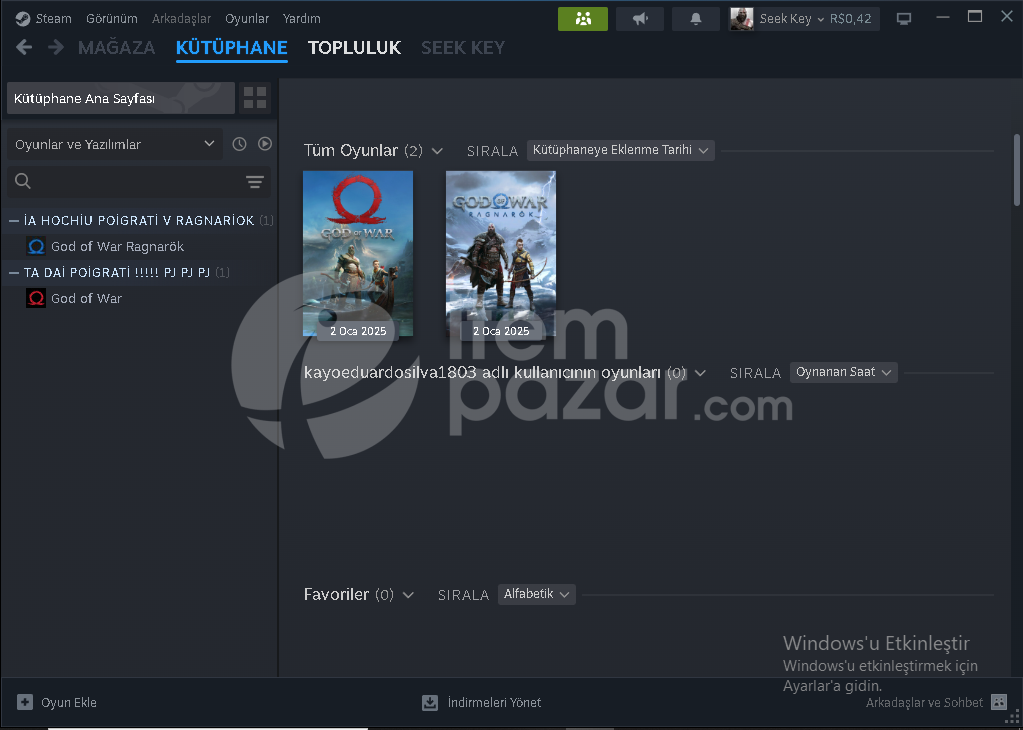Open notifications bell icon
Screen dimensions: 1023x730
(695, 19)
